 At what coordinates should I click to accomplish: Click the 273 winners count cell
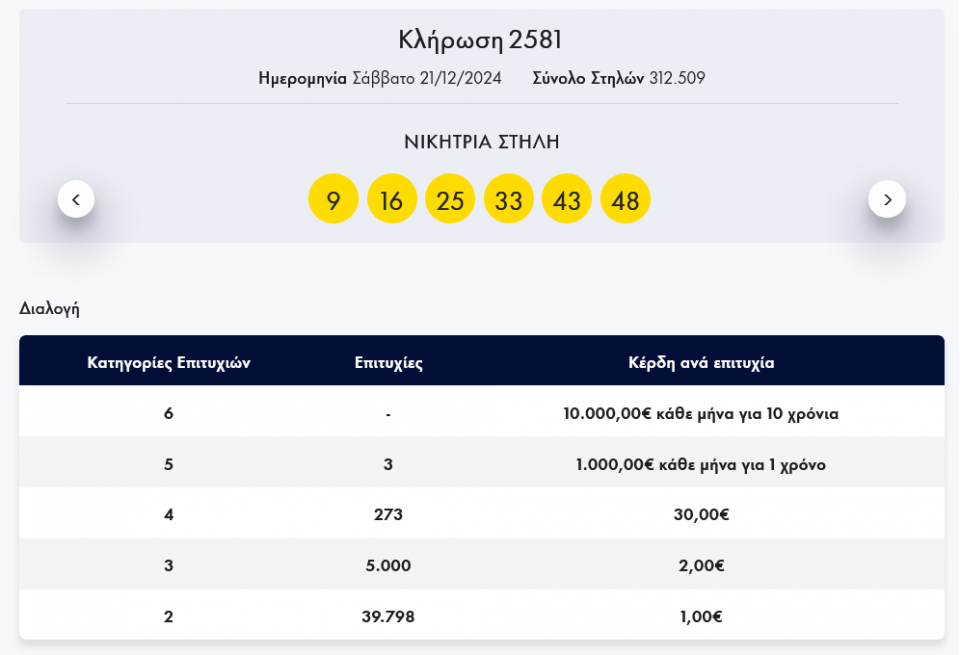click(x=388, y=515)
